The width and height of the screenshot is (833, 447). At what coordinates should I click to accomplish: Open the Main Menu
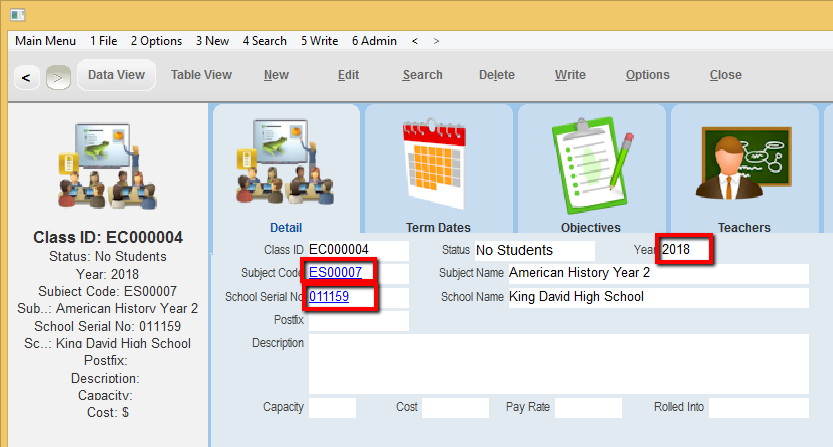45,41
